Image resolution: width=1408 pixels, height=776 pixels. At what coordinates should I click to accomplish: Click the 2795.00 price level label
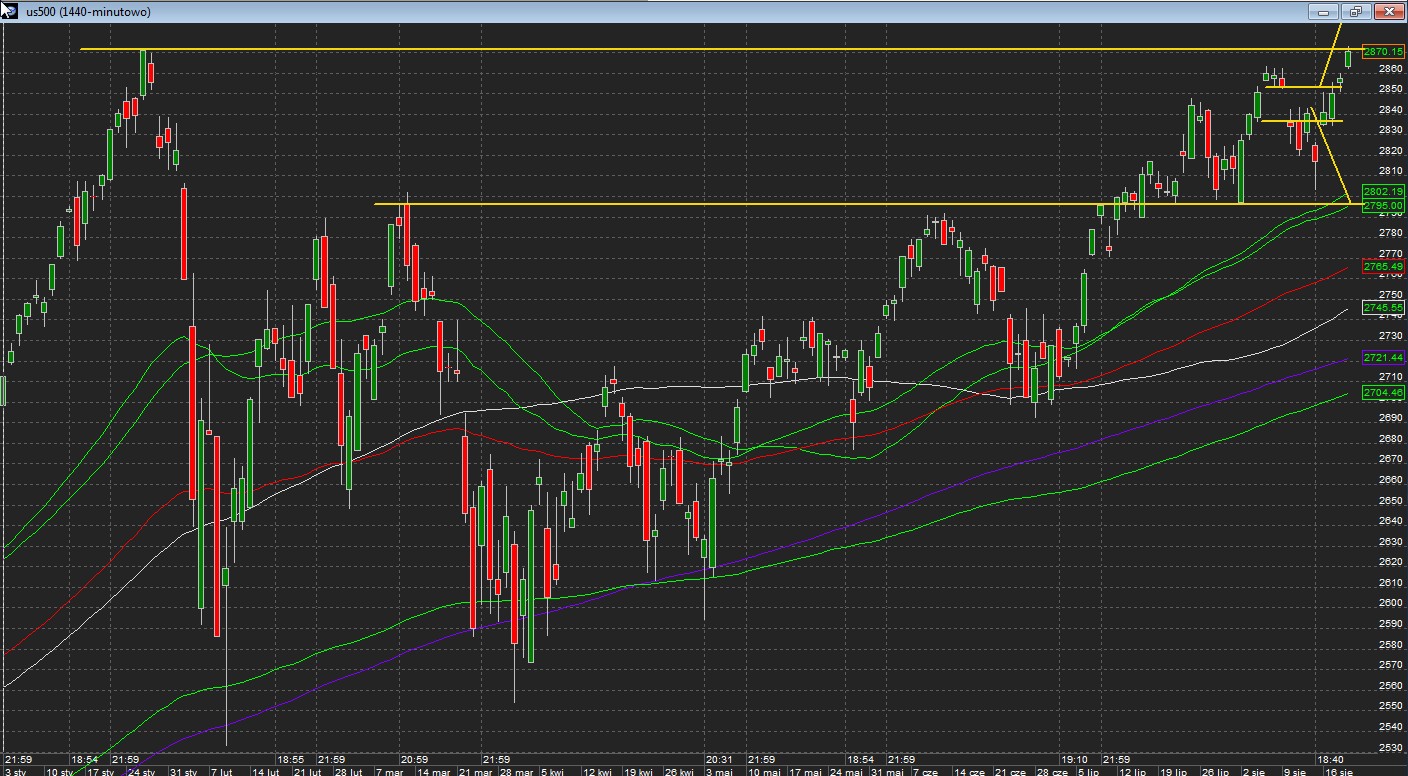click(x=1383, y=205)
